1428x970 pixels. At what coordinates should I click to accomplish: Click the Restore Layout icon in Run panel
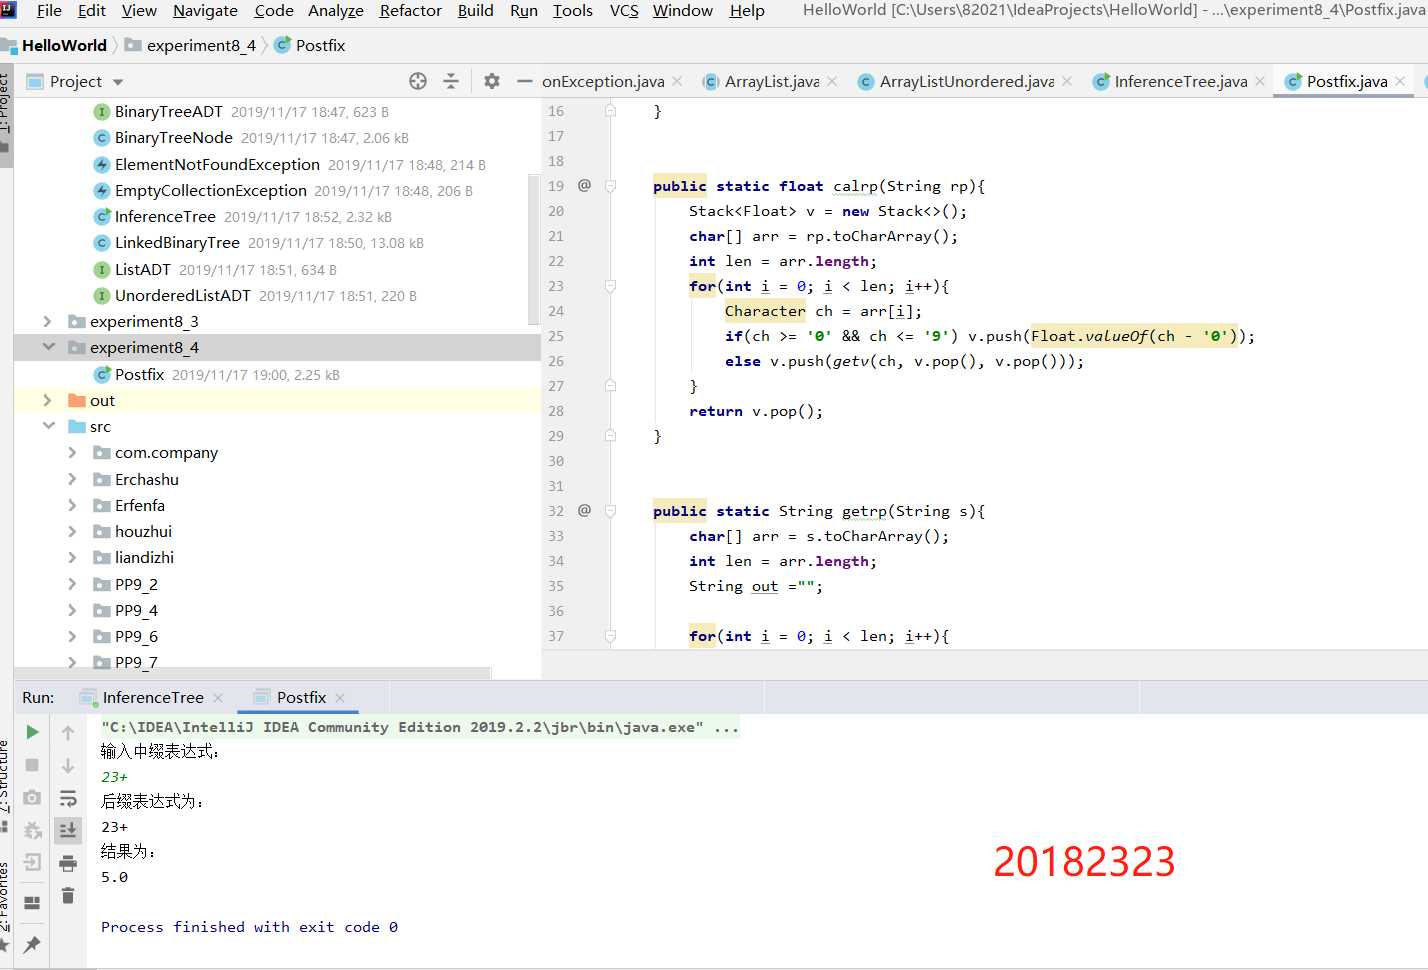(32, 902)
